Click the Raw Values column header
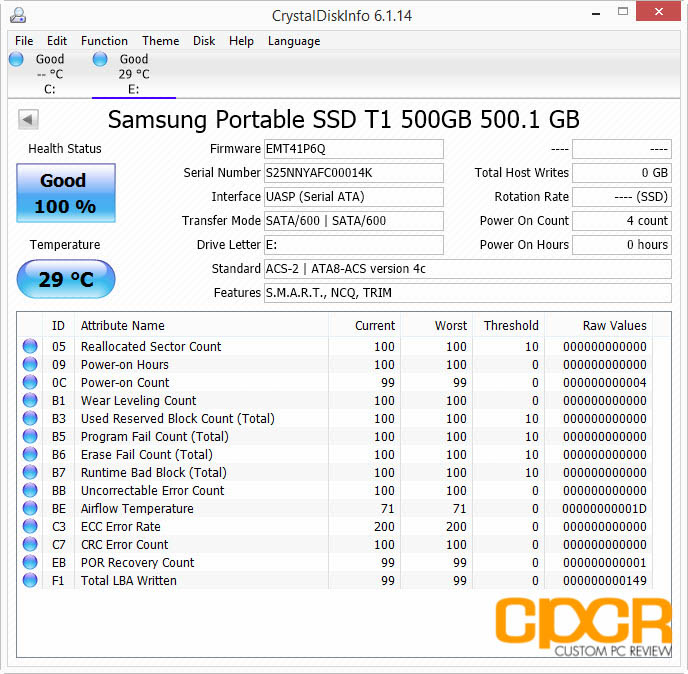The height and width of the screenshot is (674, 688). (598, 326)
